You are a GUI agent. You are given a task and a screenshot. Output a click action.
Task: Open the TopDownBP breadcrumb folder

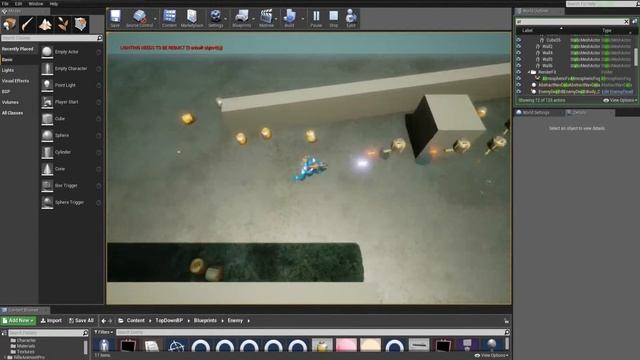169,321
